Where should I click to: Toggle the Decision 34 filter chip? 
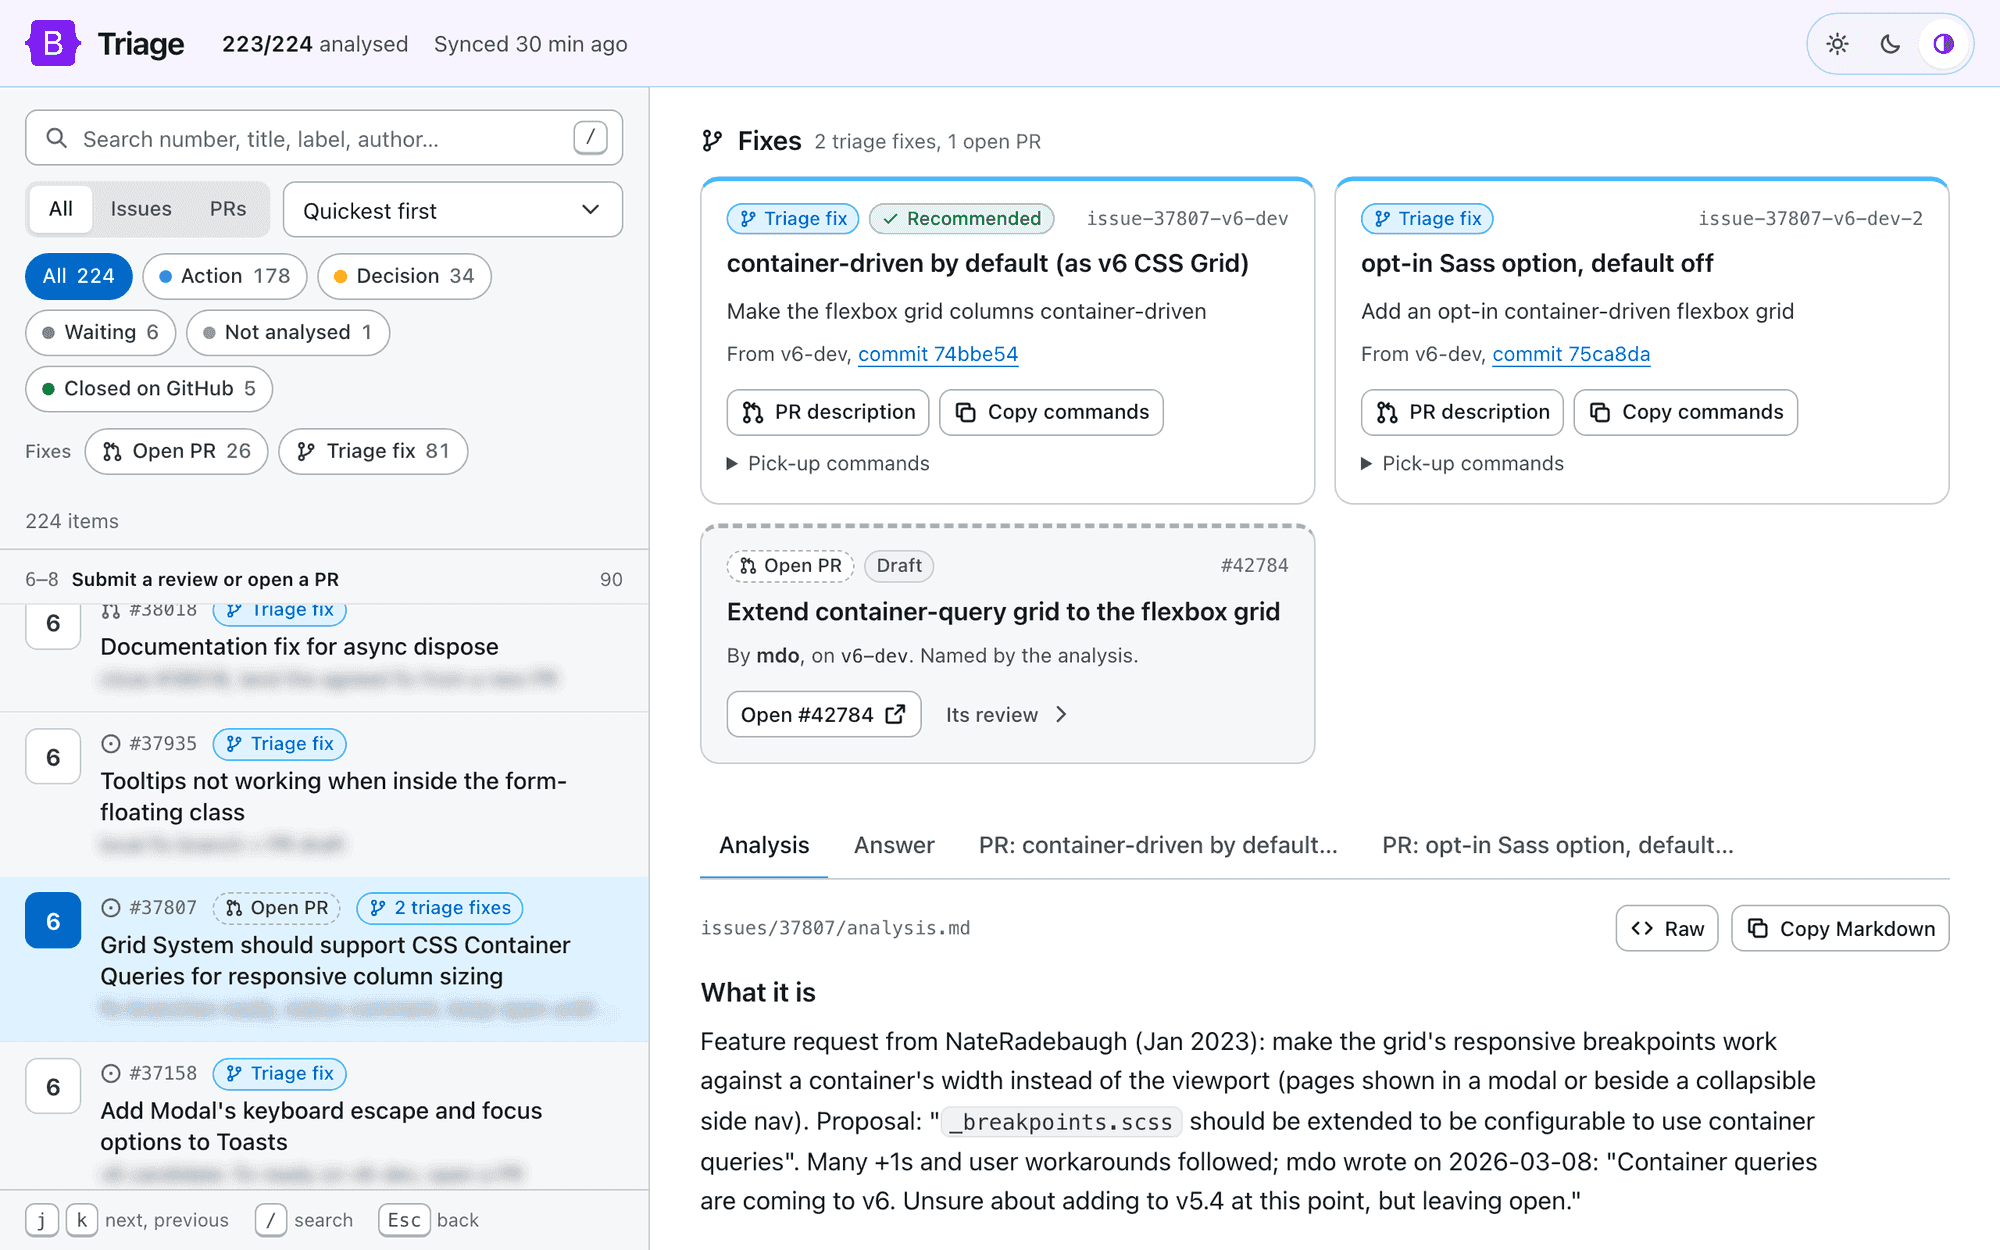tap(404, 276)
